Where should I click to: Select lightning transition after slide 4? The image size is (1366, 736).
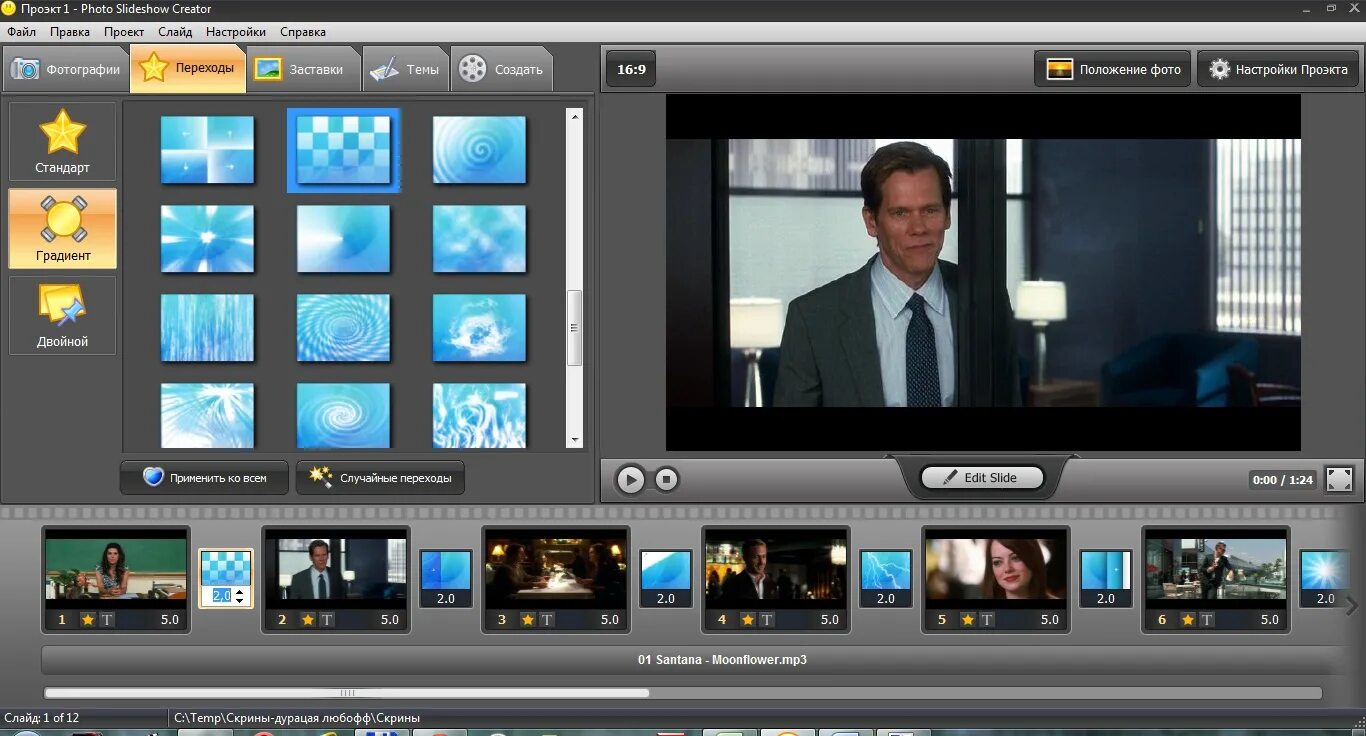coord(886,570)
